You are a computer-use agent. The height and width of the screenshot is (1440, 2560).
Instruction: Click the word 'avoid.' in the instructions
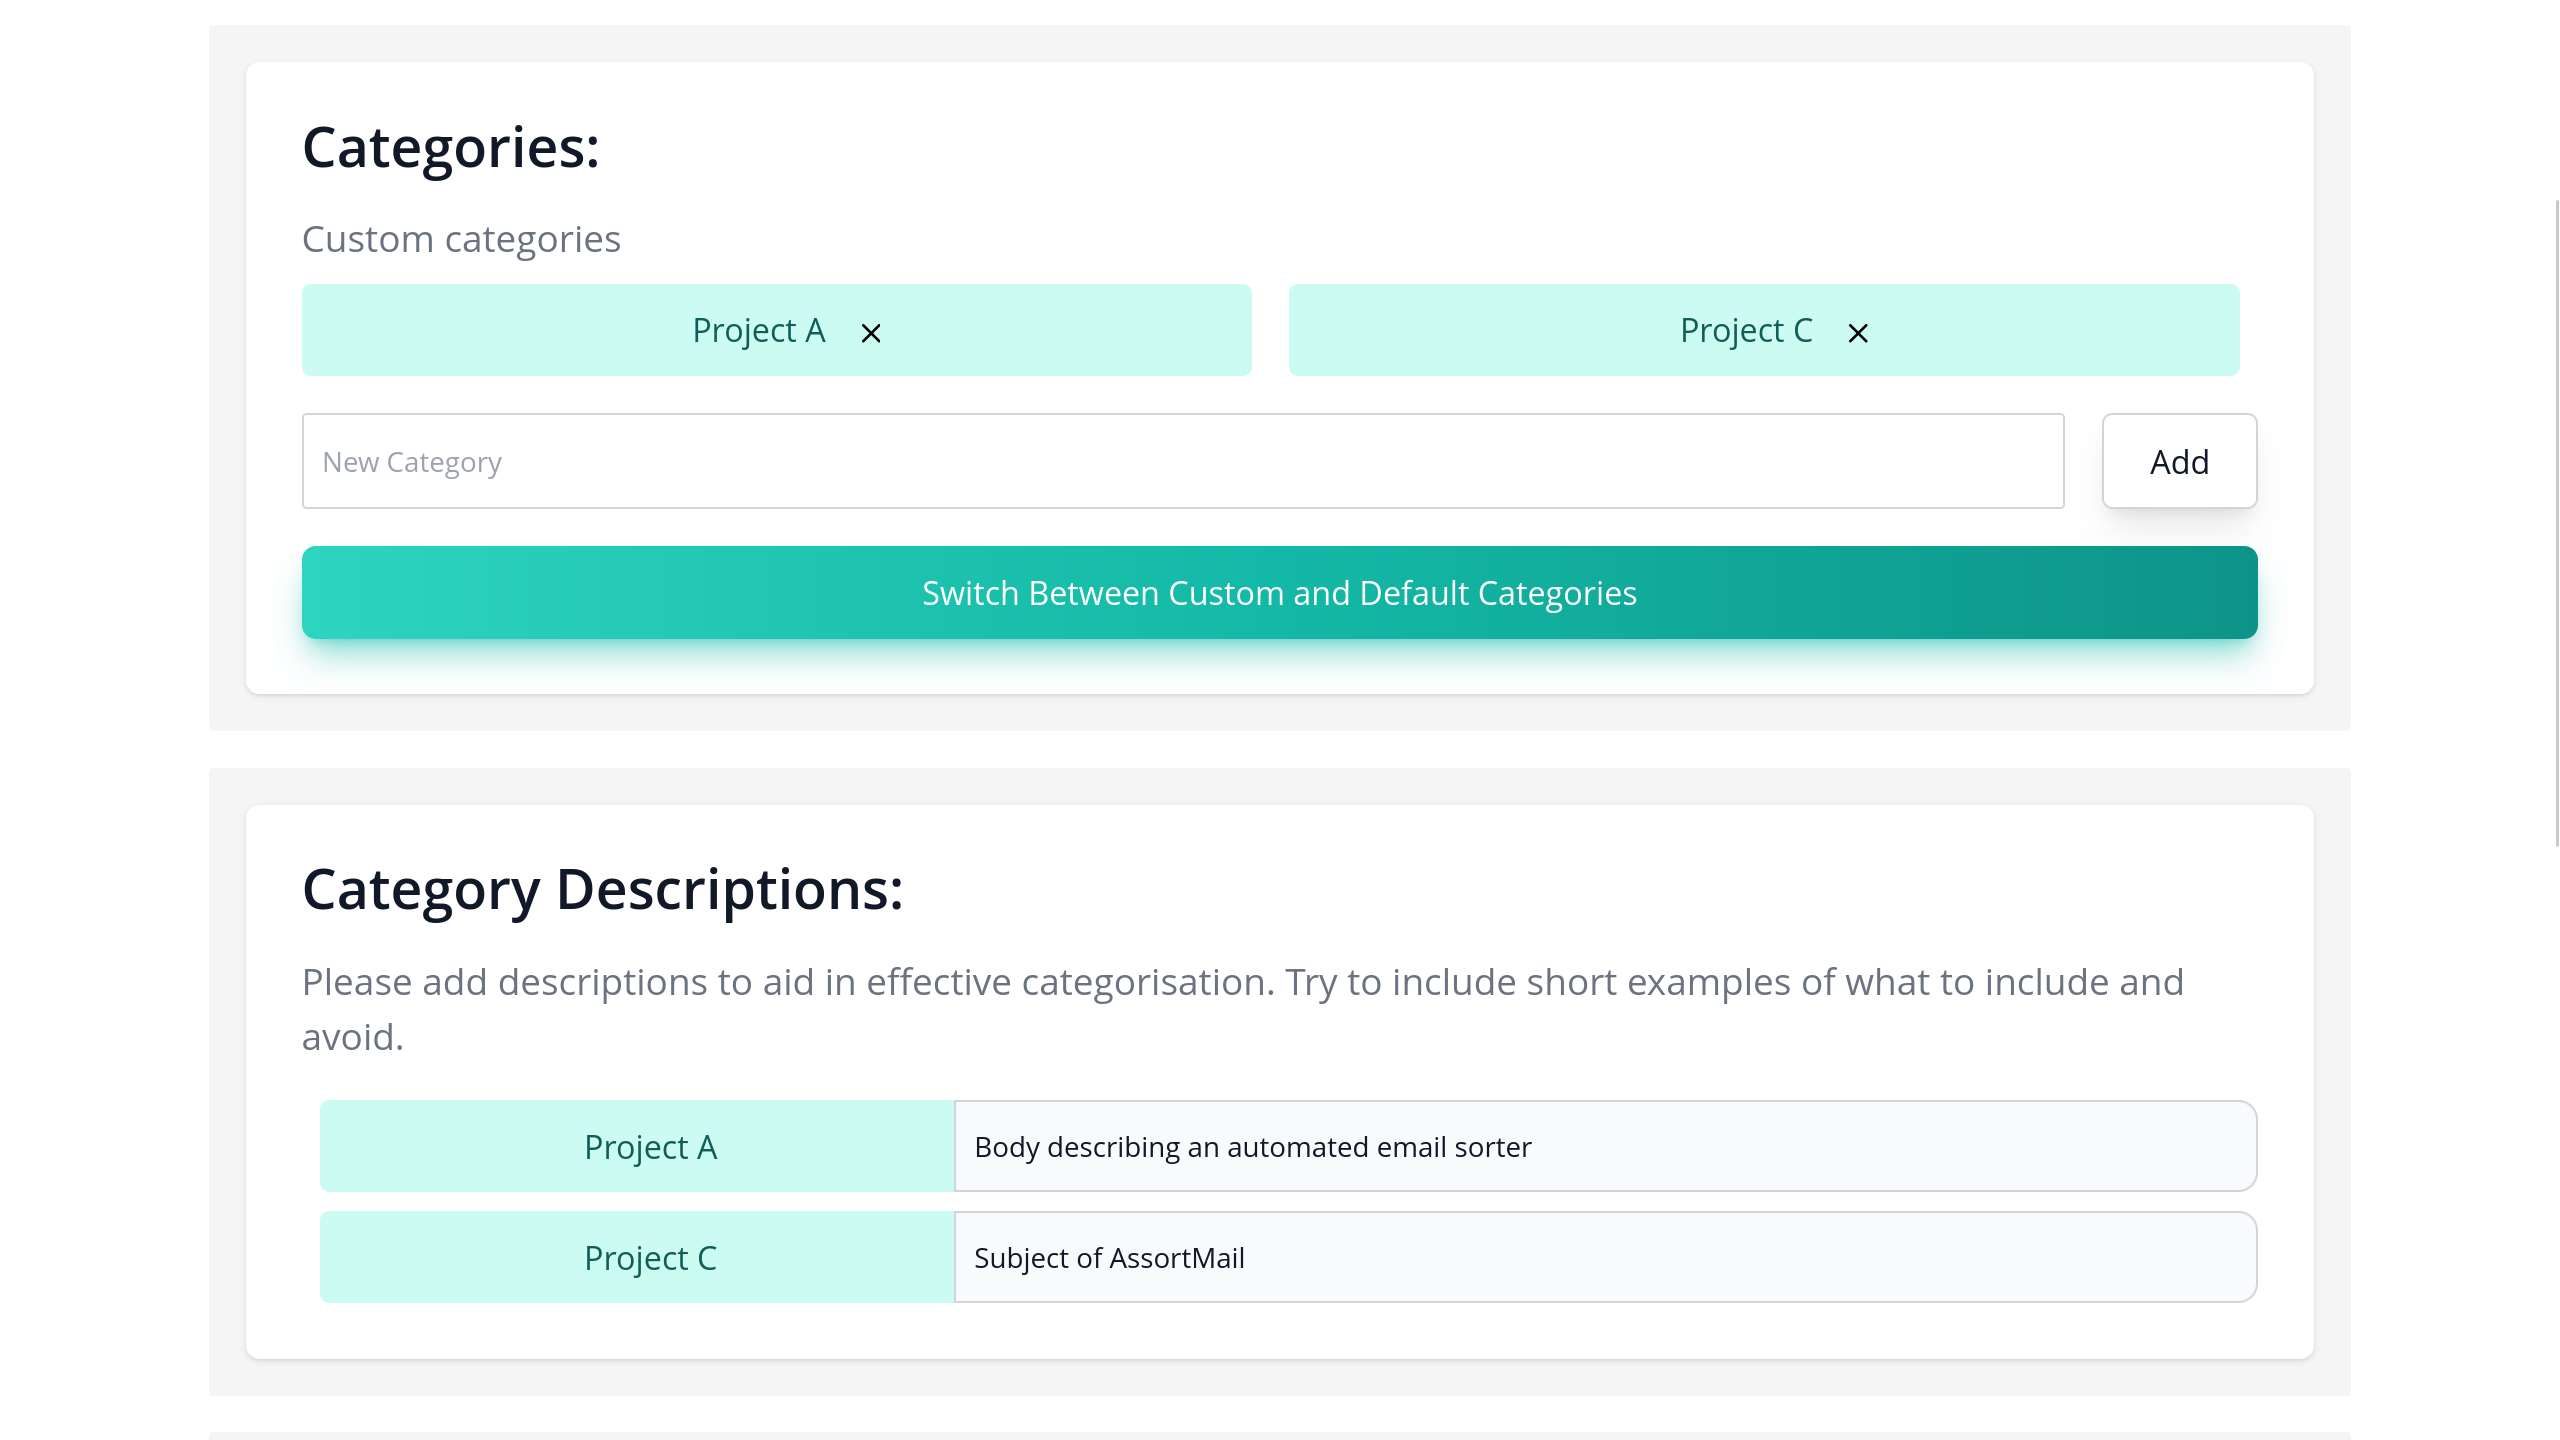pyautogui.click(x=352, y=1037)
